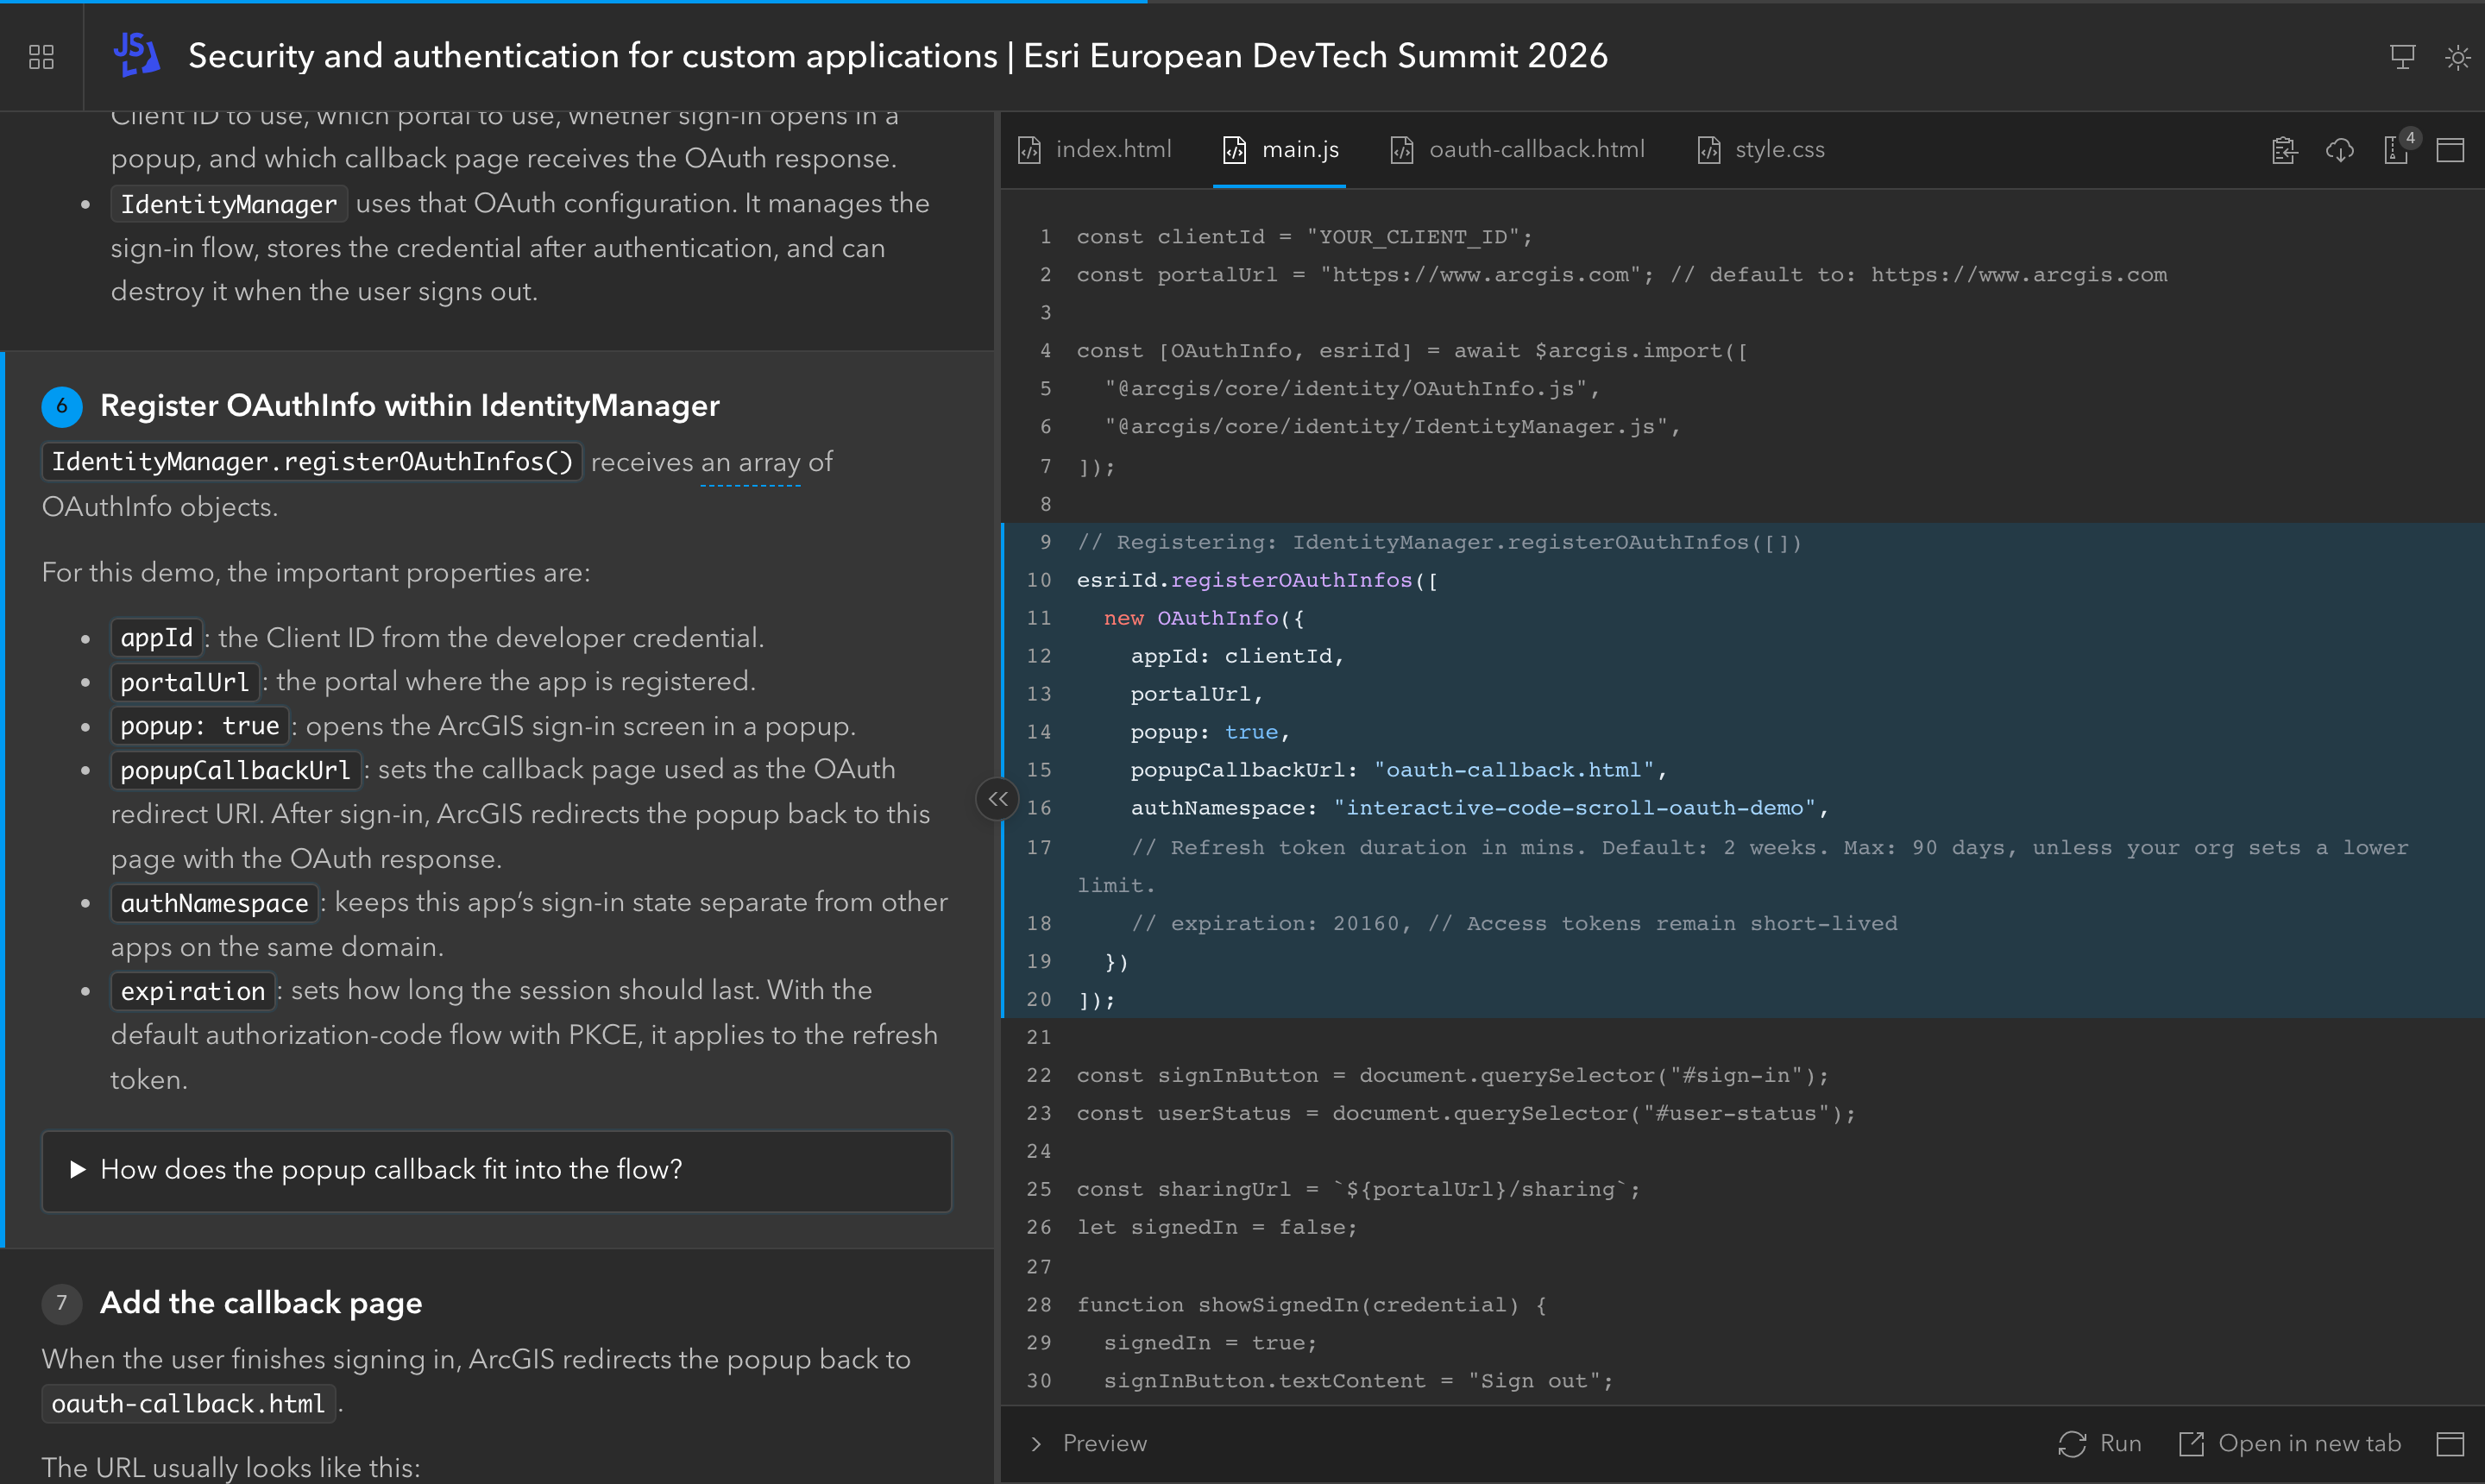Screen dimensions: 2485x1484
Task: Select step 7 number badge
Action: pyautogui.click(x=62, y=1303)
